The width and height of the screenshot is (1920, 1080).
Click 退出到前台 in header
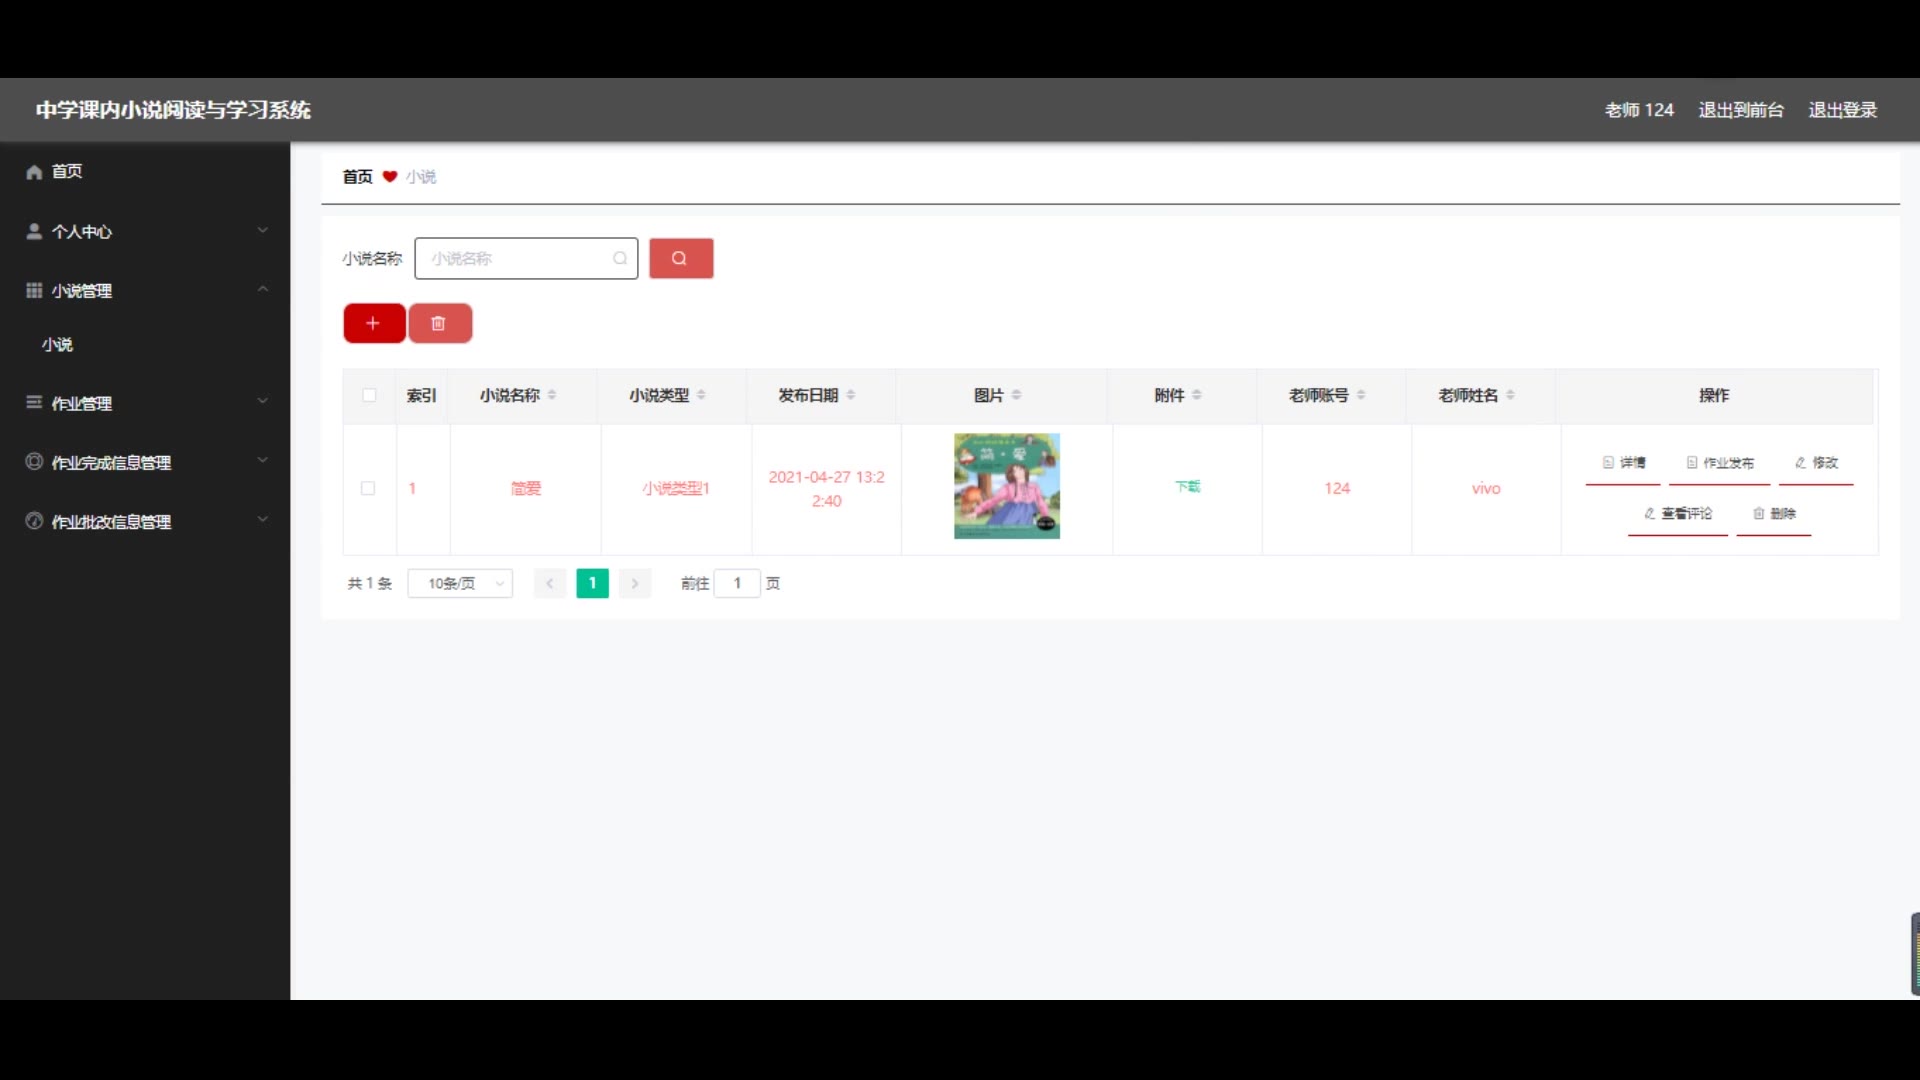tap(1741, 110)
